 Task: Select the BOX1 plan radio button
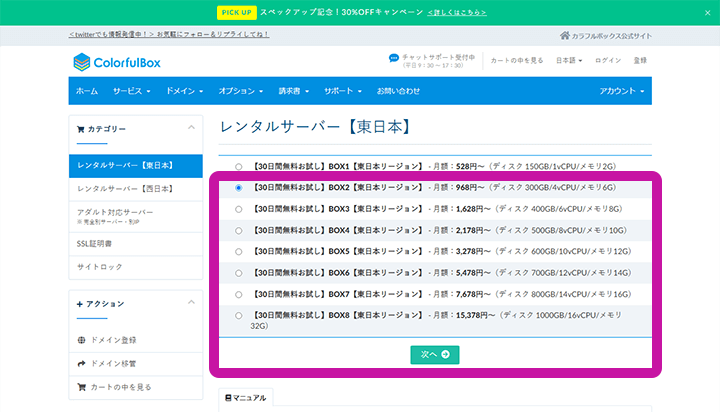(238, 166)
